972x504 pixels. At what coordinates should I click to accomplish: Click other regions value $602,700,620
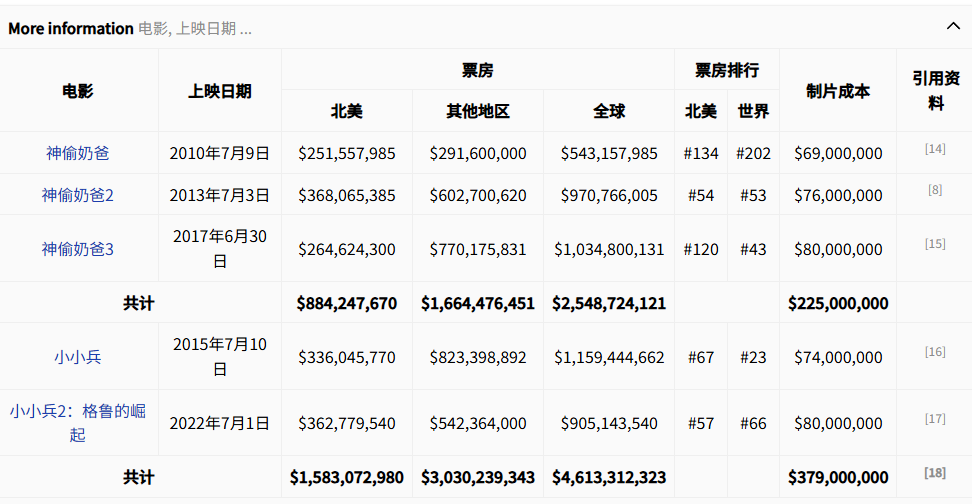pyautogui.click(x=478, y=196)
